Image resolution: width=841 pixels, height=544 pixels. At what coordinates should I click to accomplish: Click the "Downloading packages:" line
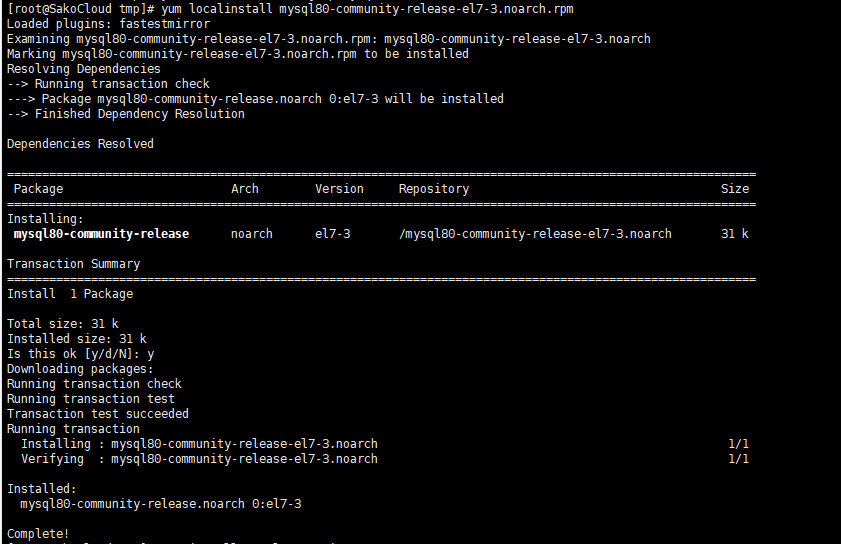pyautogui.click(x=80, y=369)
